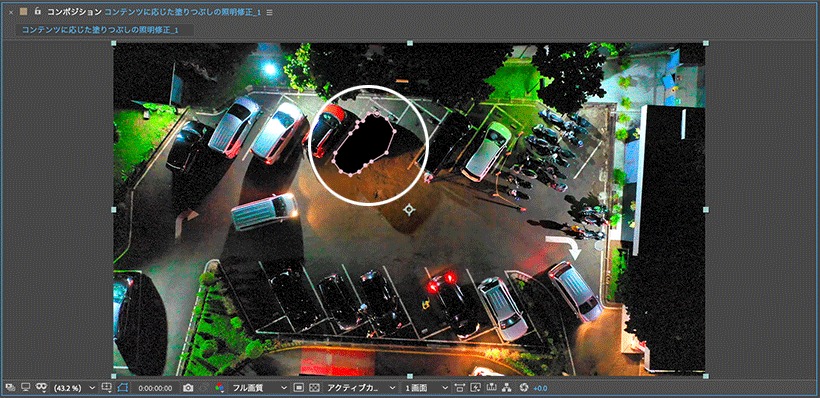Screen dimensions: 820x398
Task: Click the +0.0 exposure value
Action: (540, 388)
